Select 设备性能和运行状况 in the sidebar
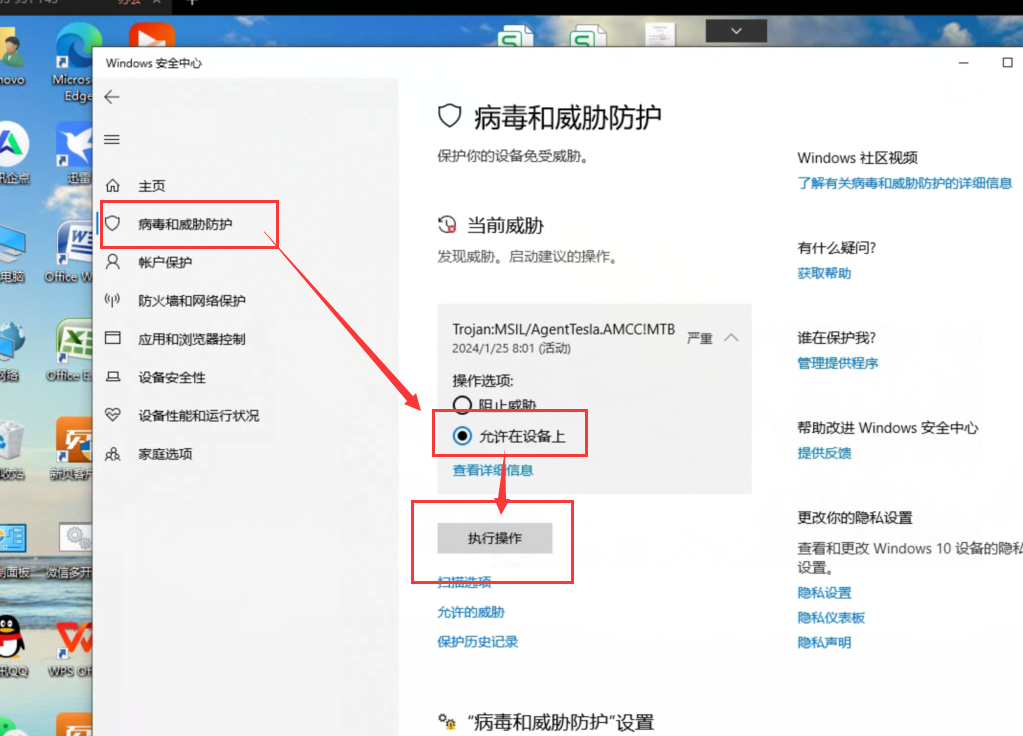 pyautogui.click(x=198, y=416)
